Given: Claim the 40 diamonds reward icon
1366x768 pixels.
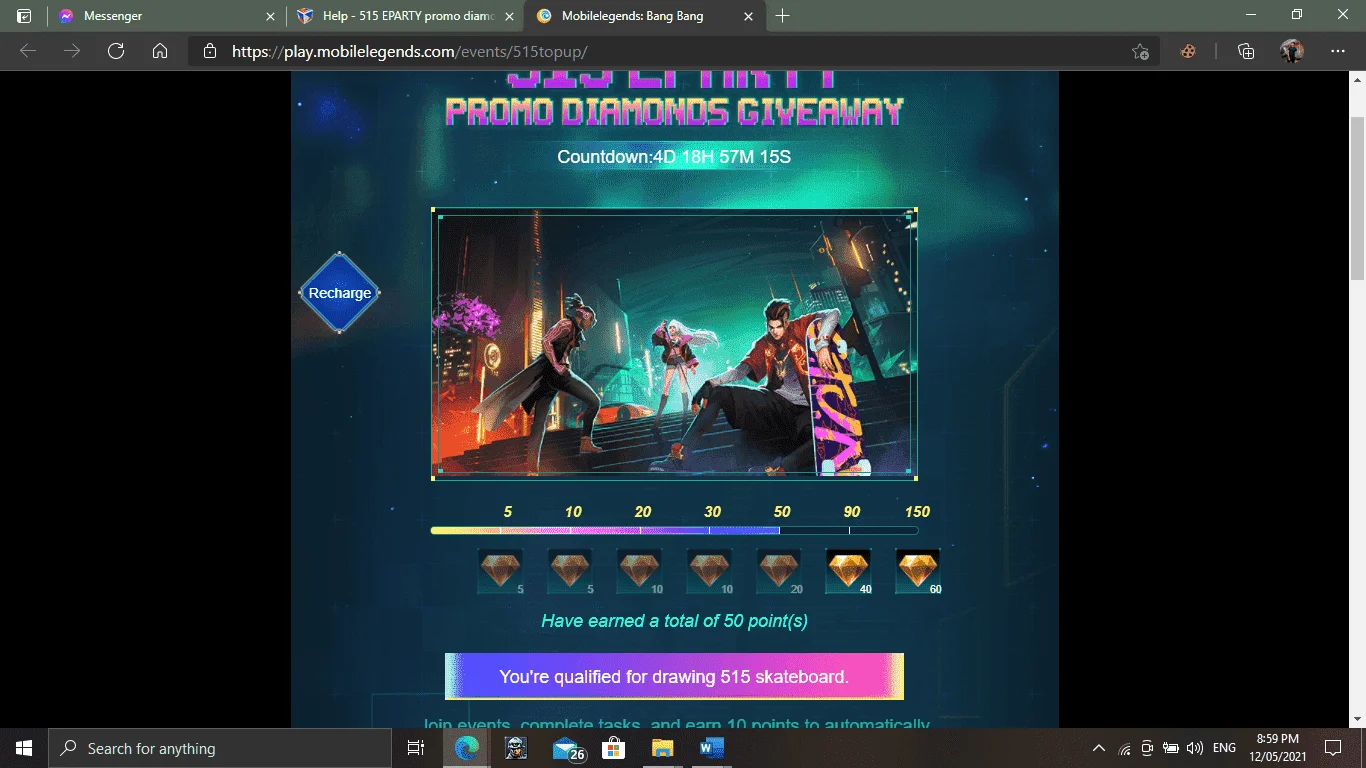Looking at the screenshot, I should coord(848,572).
